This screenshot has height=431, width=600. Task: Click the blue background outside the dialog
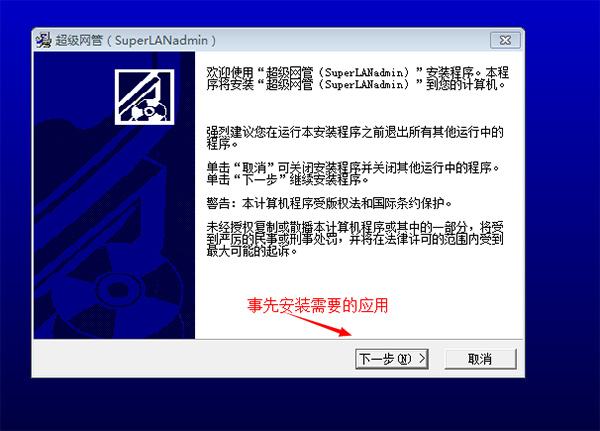pyautogui.click(x=300, y=404)
